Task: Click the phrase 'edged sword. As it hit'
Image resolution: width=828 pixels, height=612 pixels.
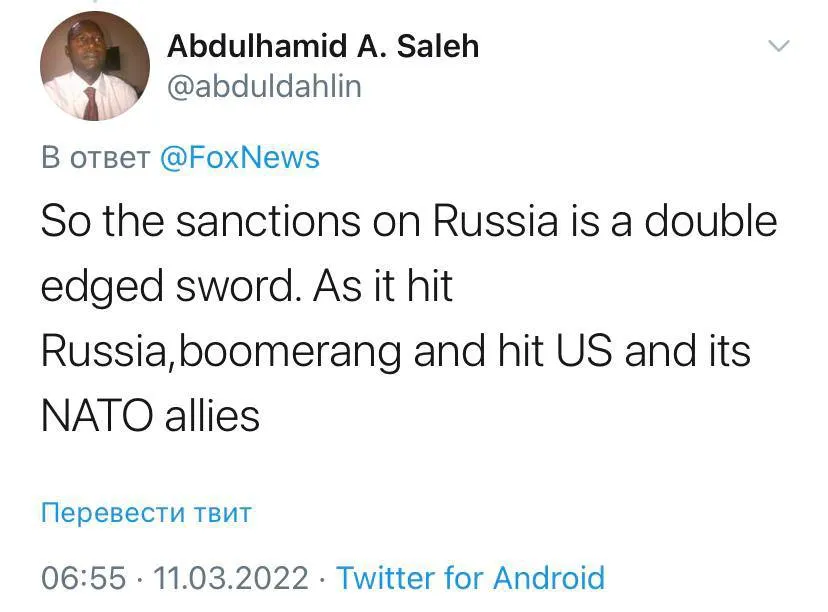Action: pos(247,286)
